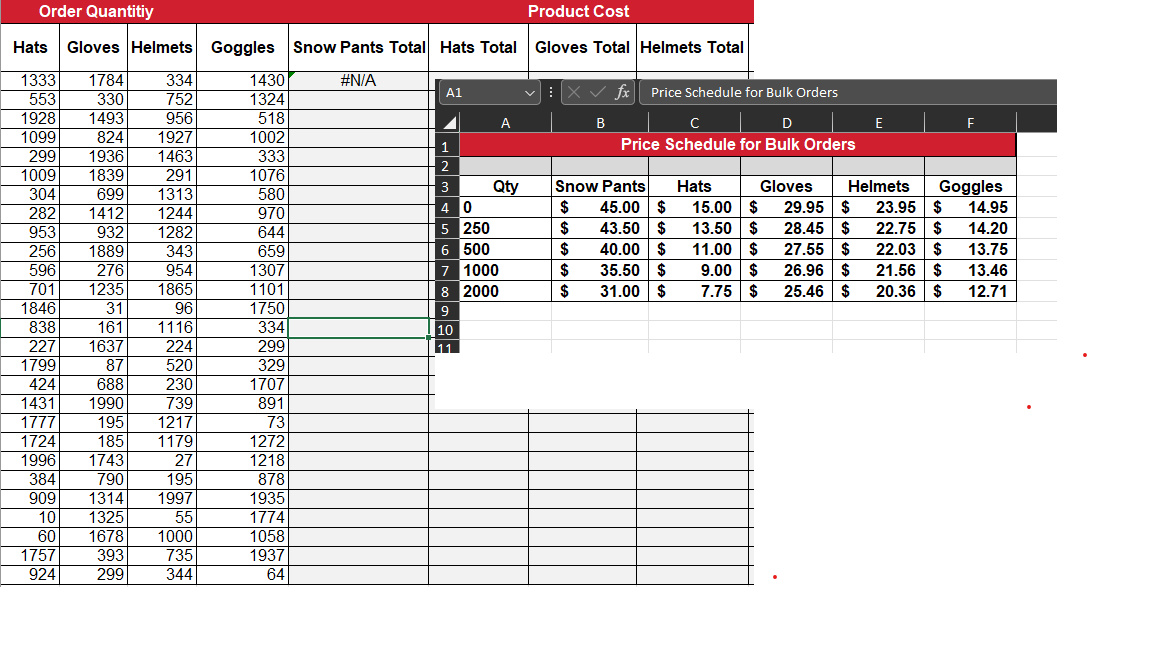Select the Order Quantitiy header banner
Viewport: 1152px width, 648px height.
[x=95, y=12]
